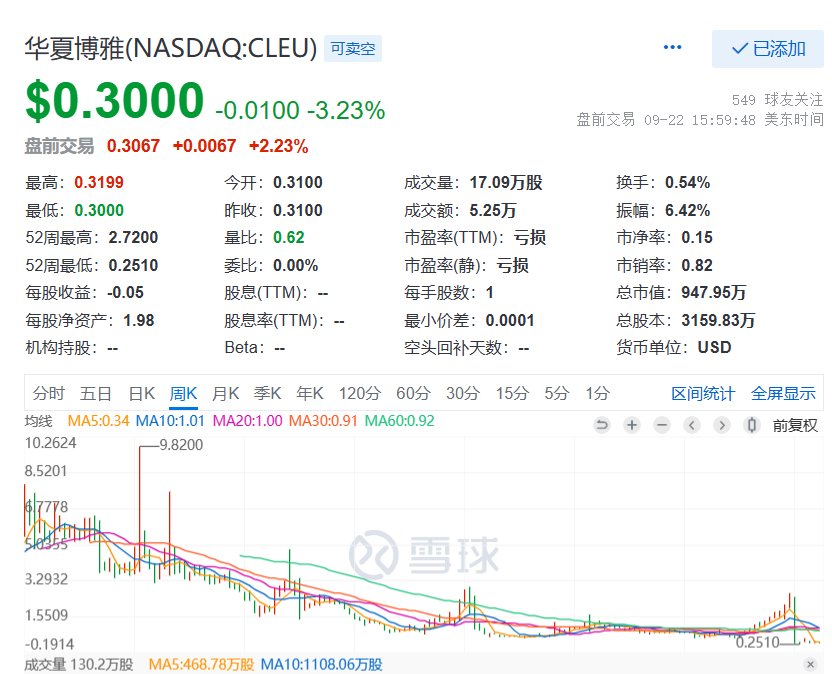The width and height of the screenshot is (832, 674).
Task: Switch to the 60分 interval tab
Action: click(x=413, y=393)
